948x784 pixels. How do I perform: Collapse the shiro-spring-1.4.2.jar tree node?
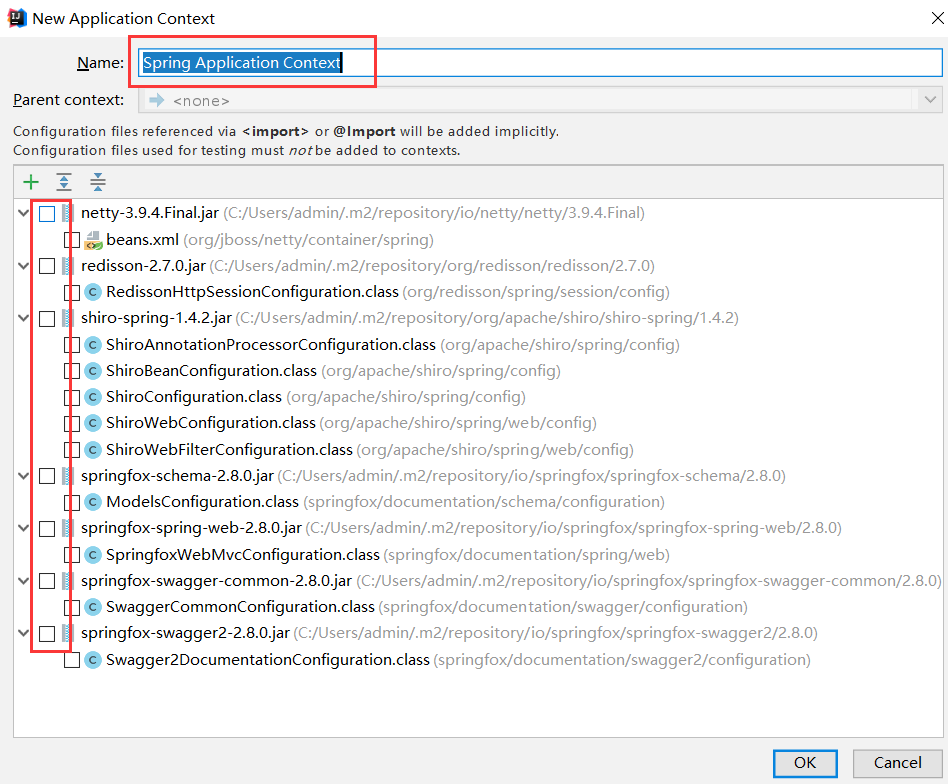coord(23,318)
